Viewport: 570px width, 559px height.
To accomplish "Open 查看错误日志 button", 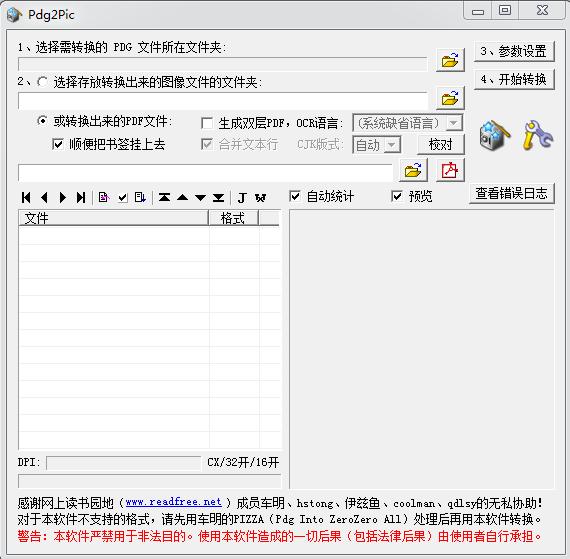I will click(511, 193).
